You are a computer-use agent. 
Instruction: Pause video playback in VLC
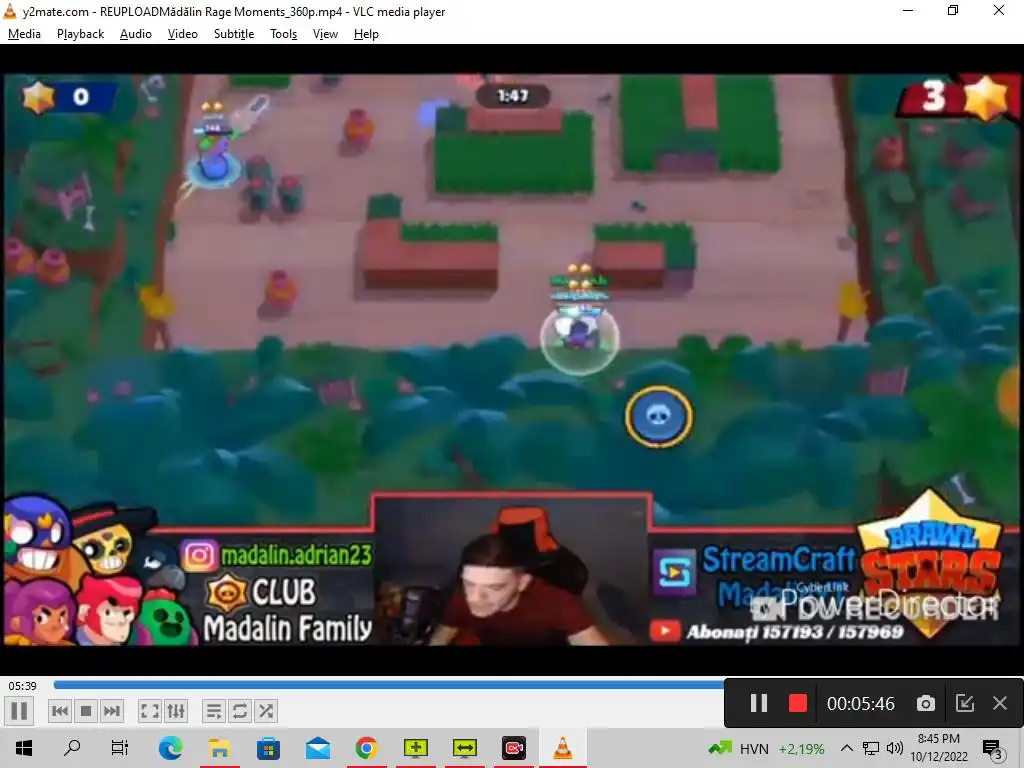[x=19, y=711]
